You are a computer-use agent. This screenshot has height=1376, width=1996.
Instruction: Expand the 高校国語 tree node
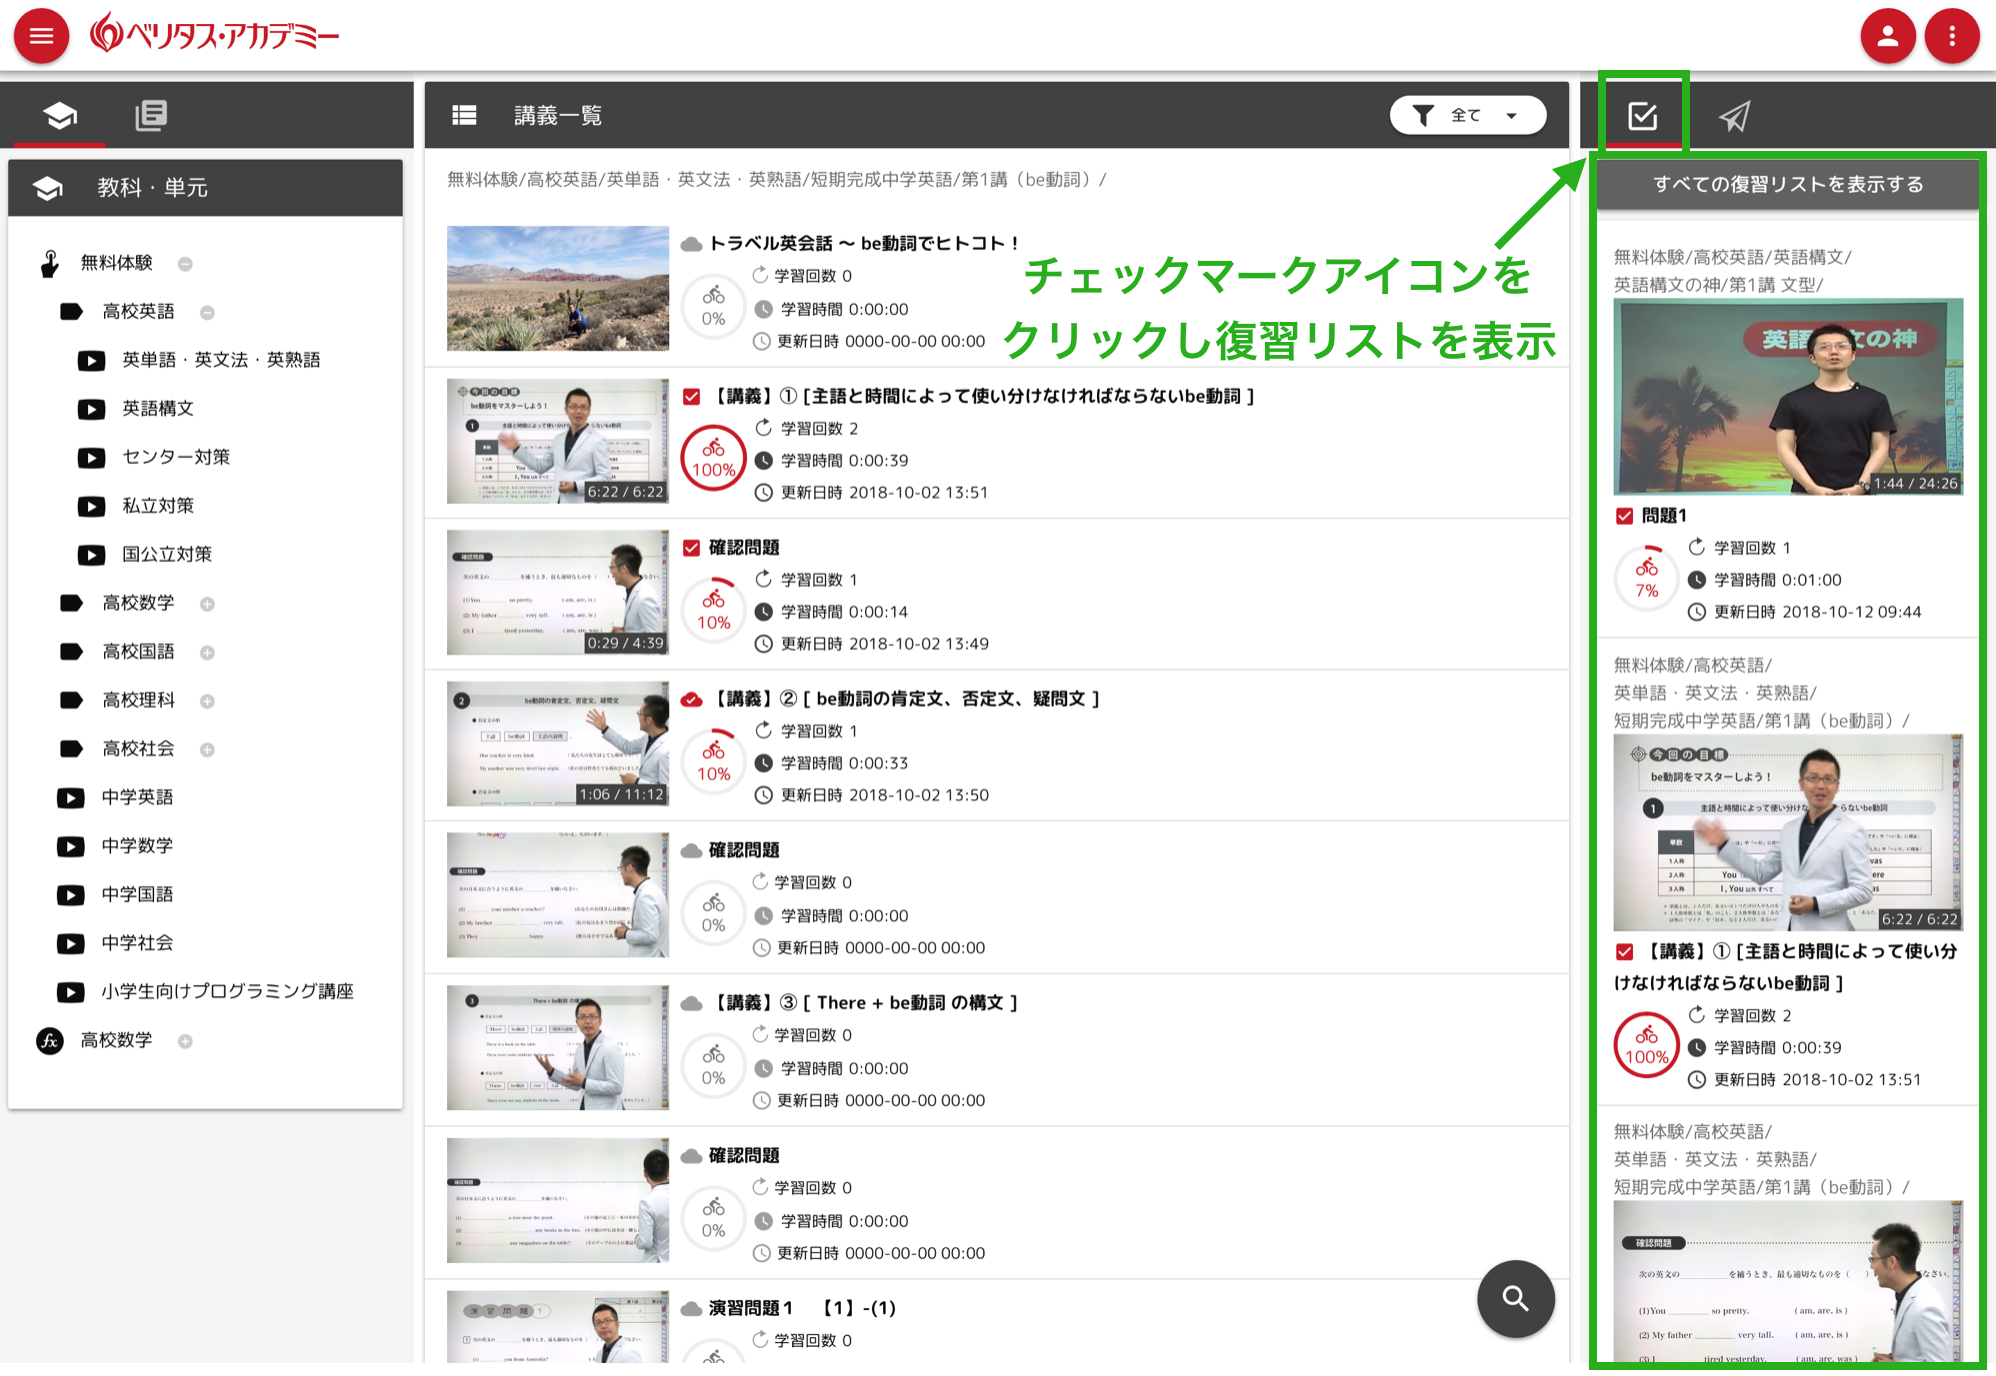[207, 652]
